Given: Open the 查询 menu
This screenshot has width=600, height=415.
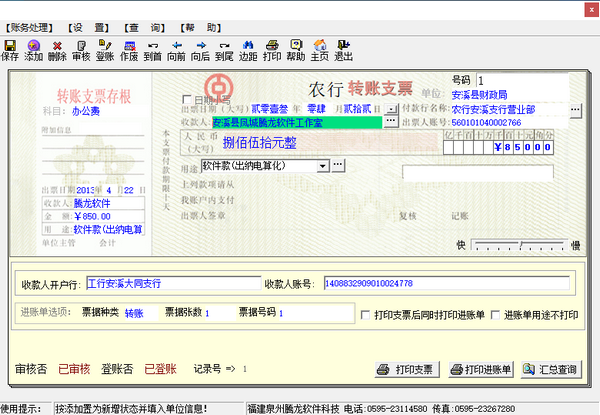Looking at the screenshot, I should tap(146, 26).
